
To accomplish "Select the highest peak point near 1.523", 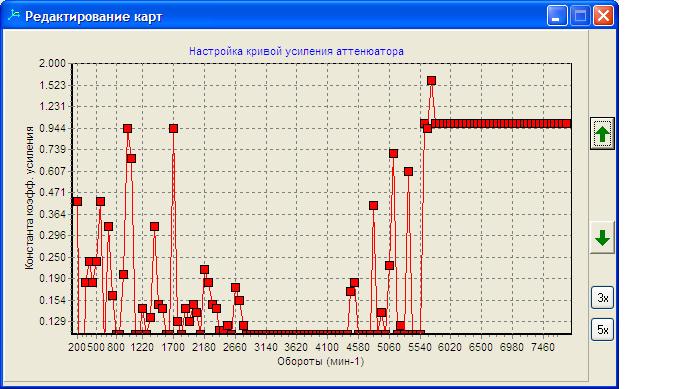I will tap(431, 81).
